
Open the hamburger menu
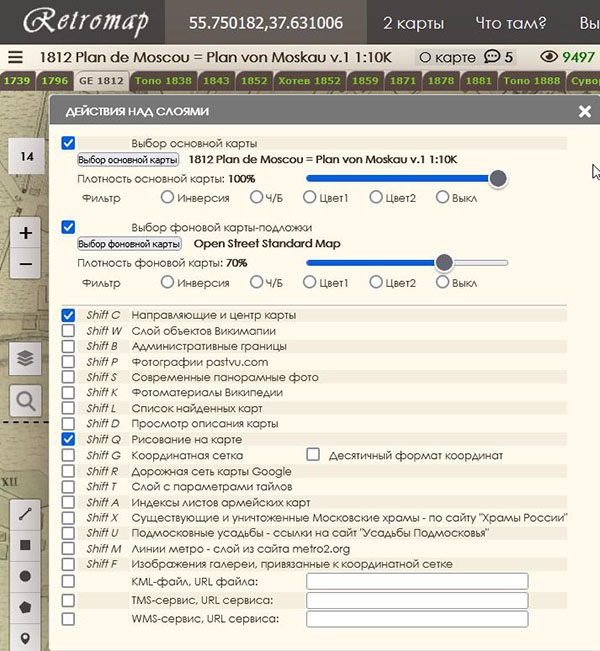pos(15,58)
